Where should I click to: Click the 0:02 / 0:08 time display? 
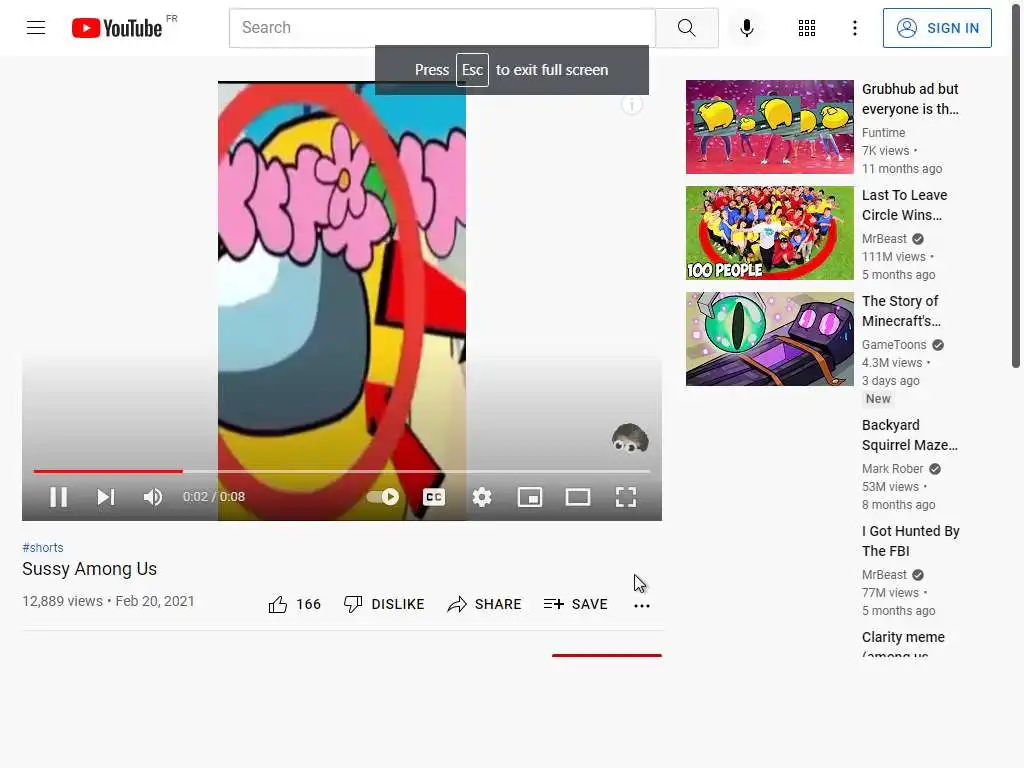click(214, 497)
